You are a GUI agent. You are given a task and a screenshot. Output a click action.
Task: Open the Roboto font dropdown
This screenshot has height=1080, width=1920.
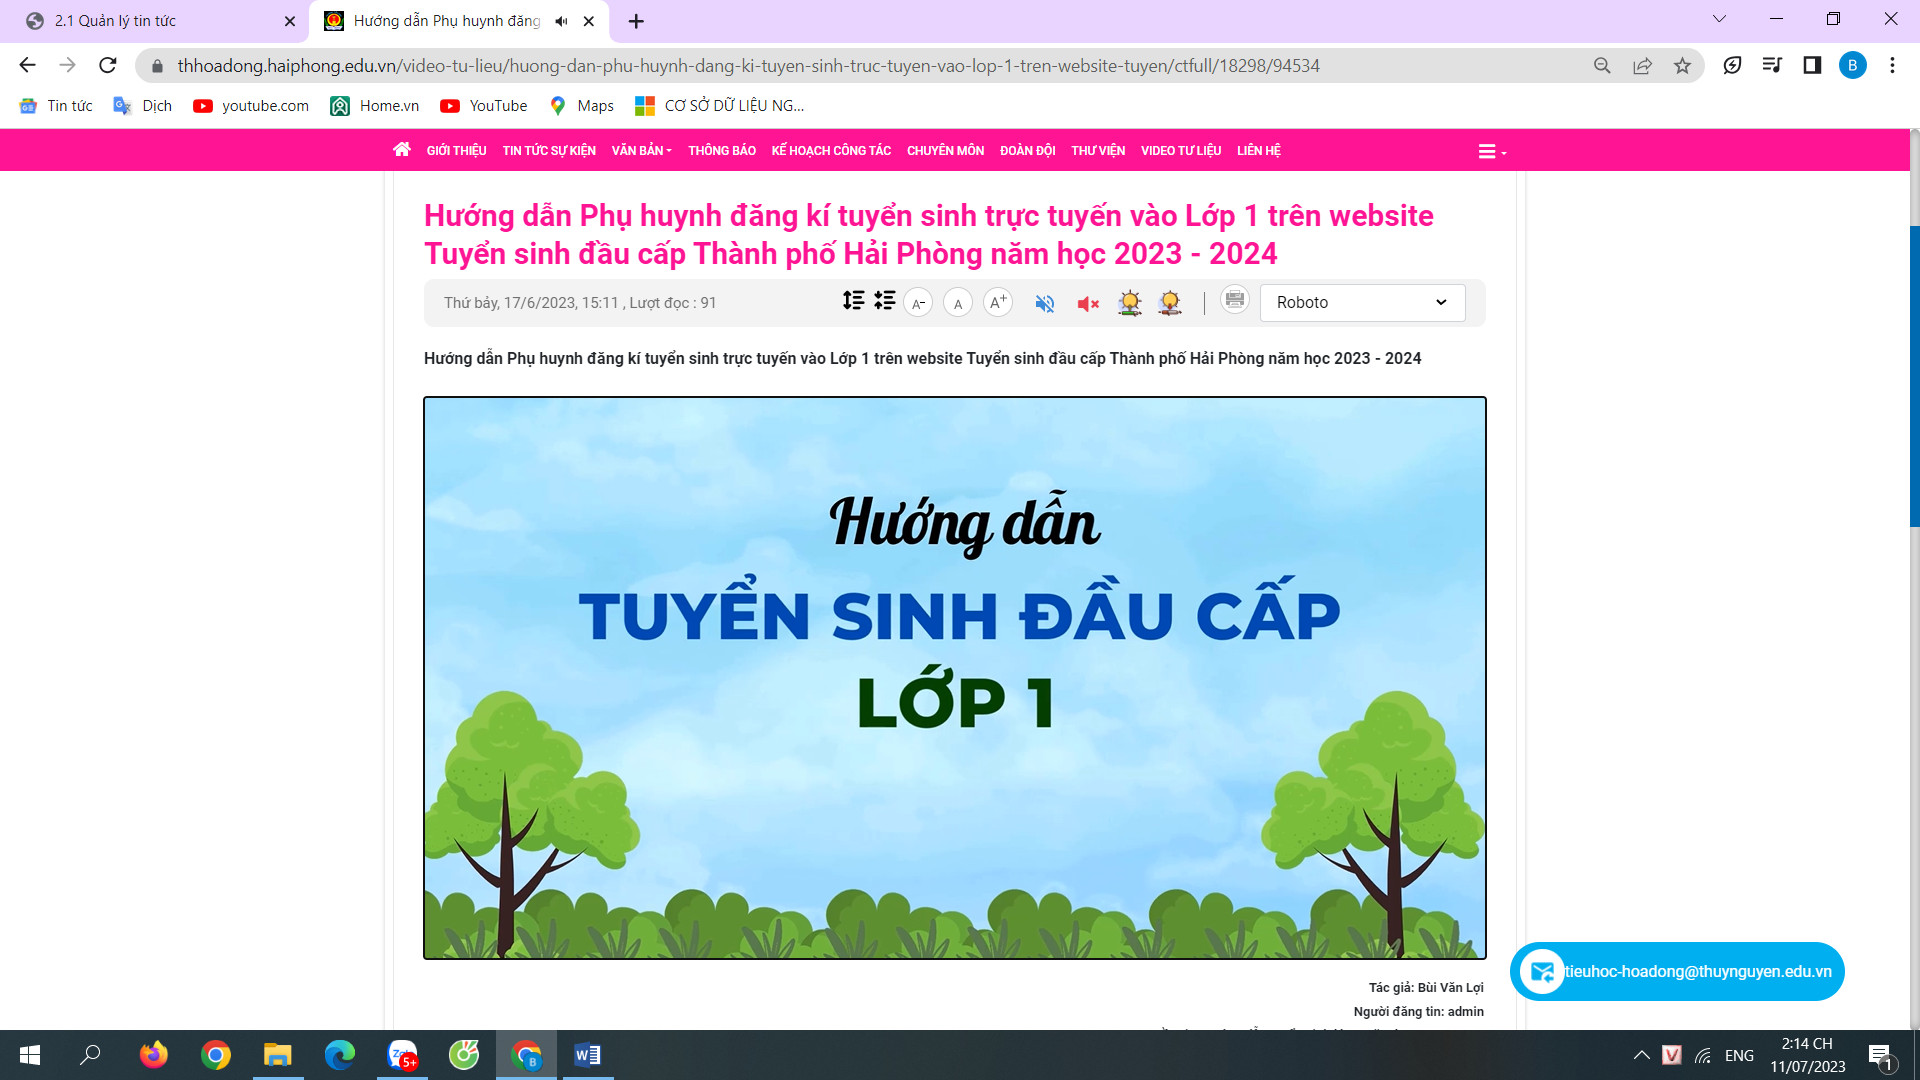tap(1362, 303)
